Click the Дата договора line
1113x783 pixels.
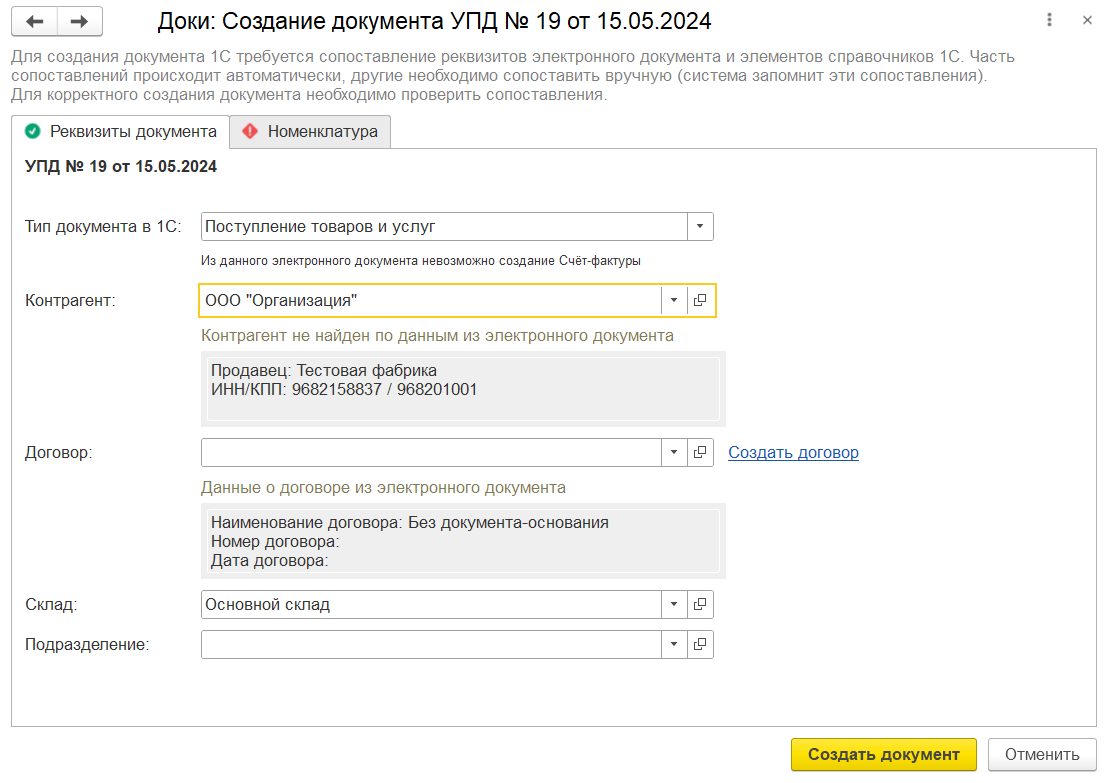[269, 561]
